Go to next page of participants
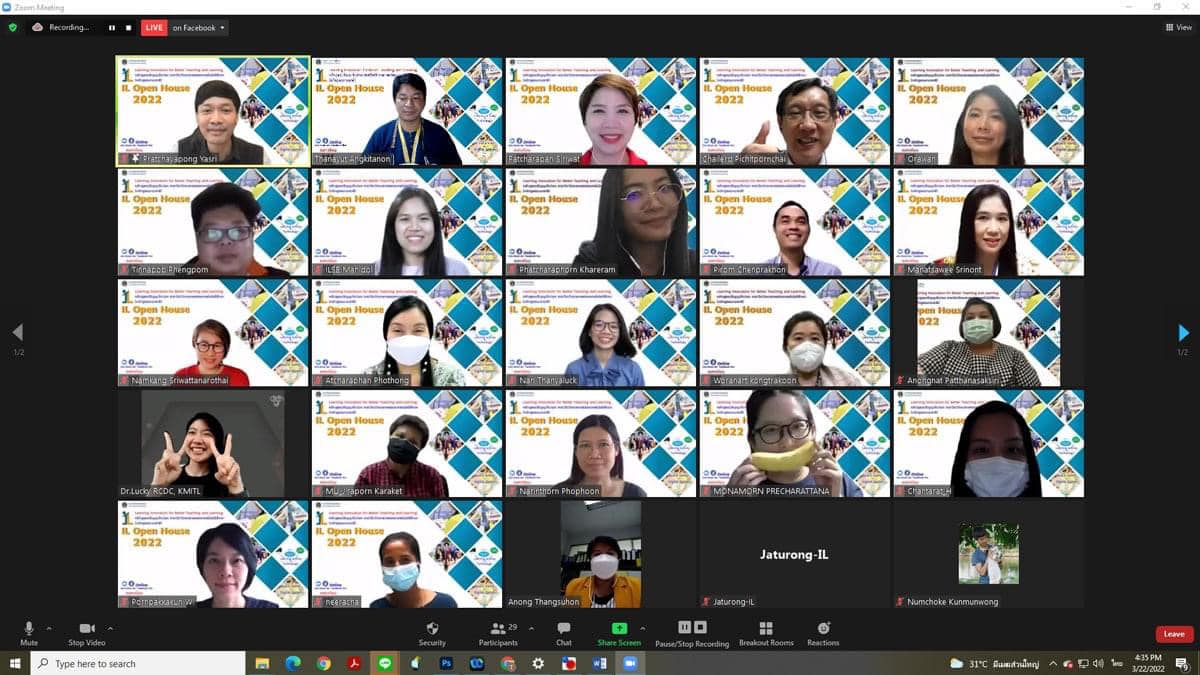Screen dimensions: 1200x675 pos(1183,333)
